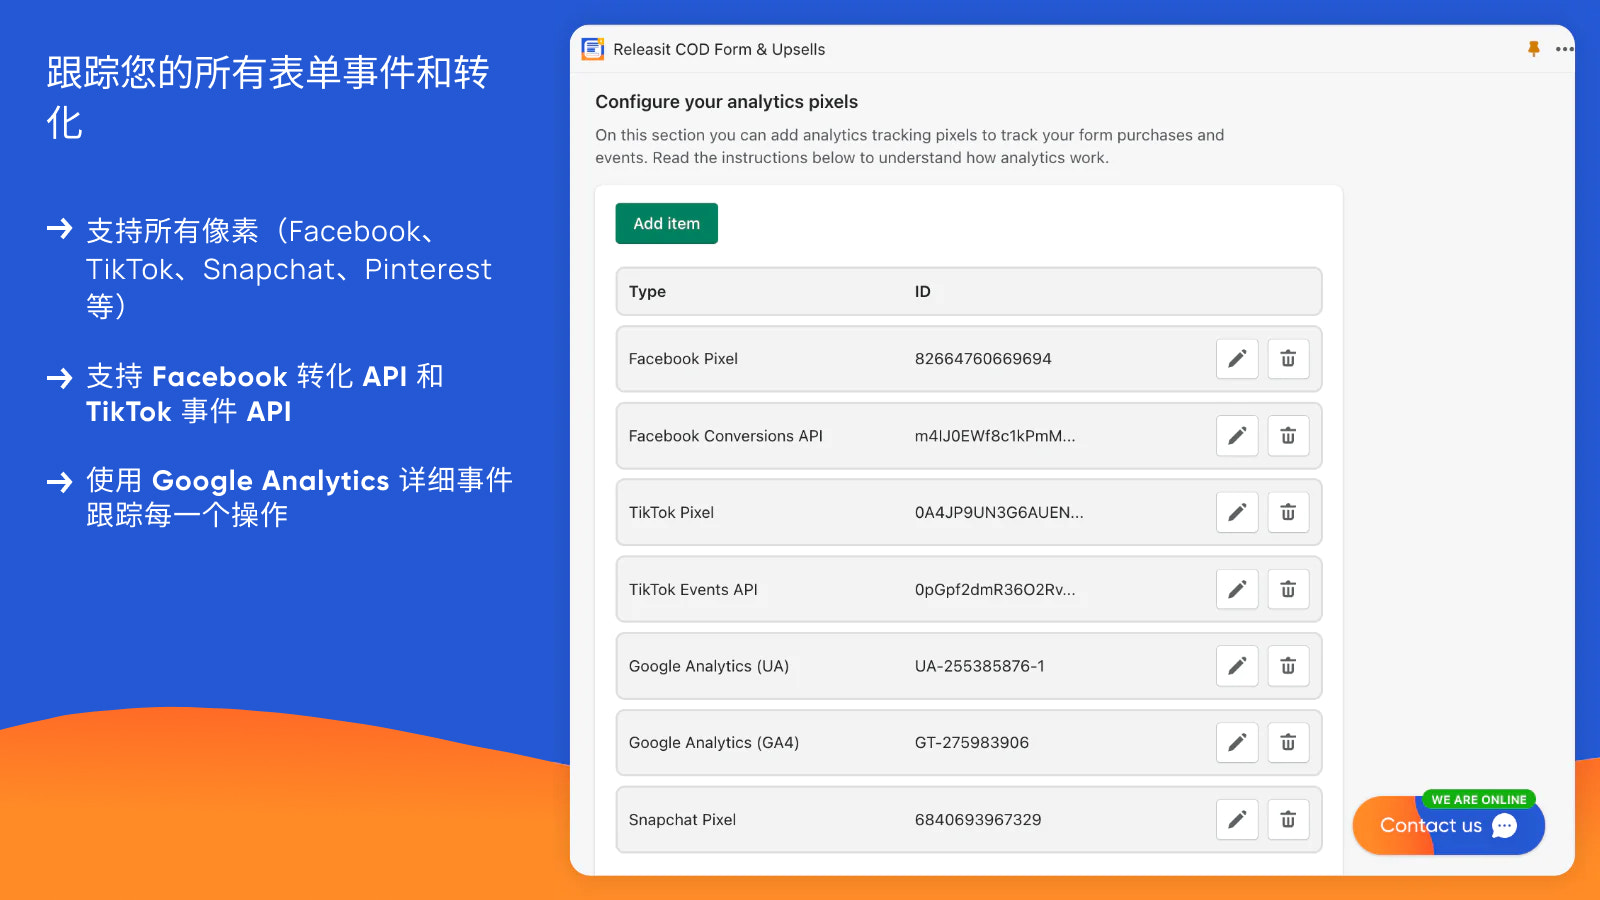Click the Releasit app logo icon
The width and height of the screenshot is (1600, 900).
pyautogui.click(x=593, y=49)
